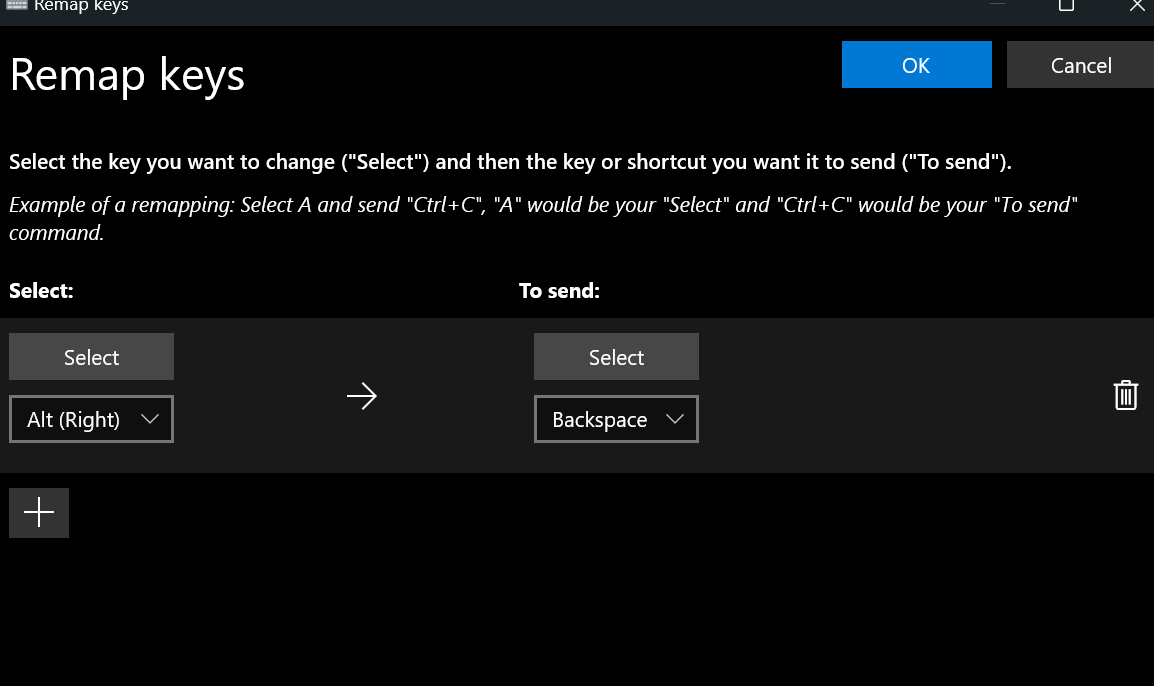Viewport: 1154px width, 686px height.
Task: Add another remapping with the + button
Action: click(x=38, y=512)
